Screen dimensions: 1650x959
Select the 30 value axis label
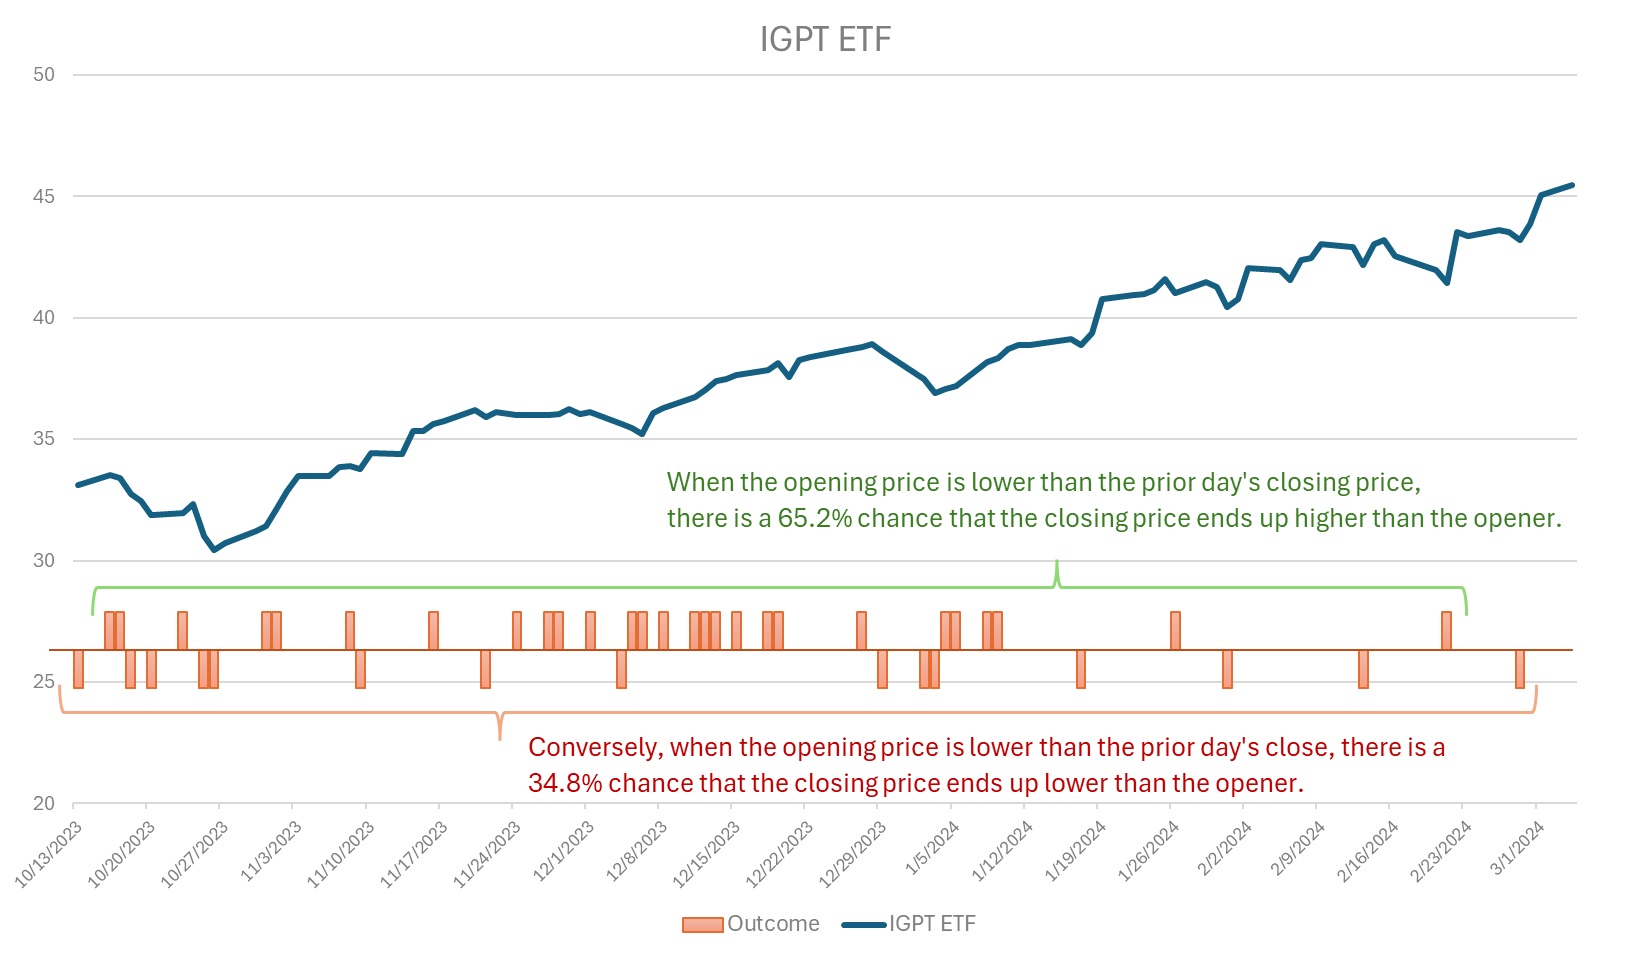(44, 560)
